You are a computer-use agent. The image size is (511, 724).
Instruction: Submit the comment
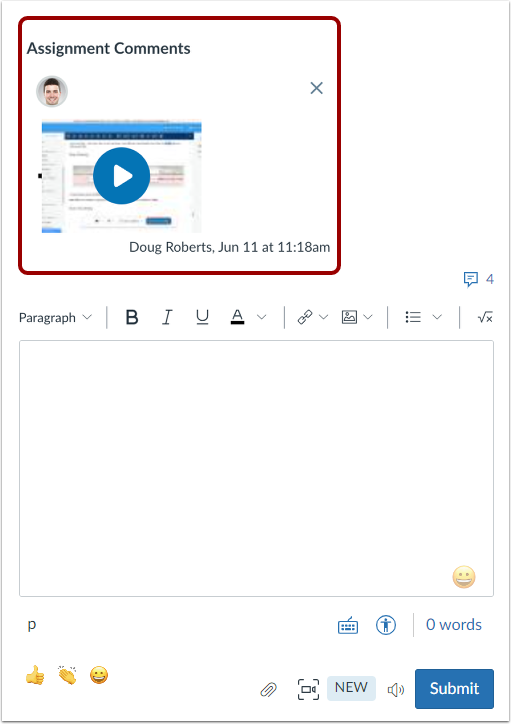click(x=454, y=688)
